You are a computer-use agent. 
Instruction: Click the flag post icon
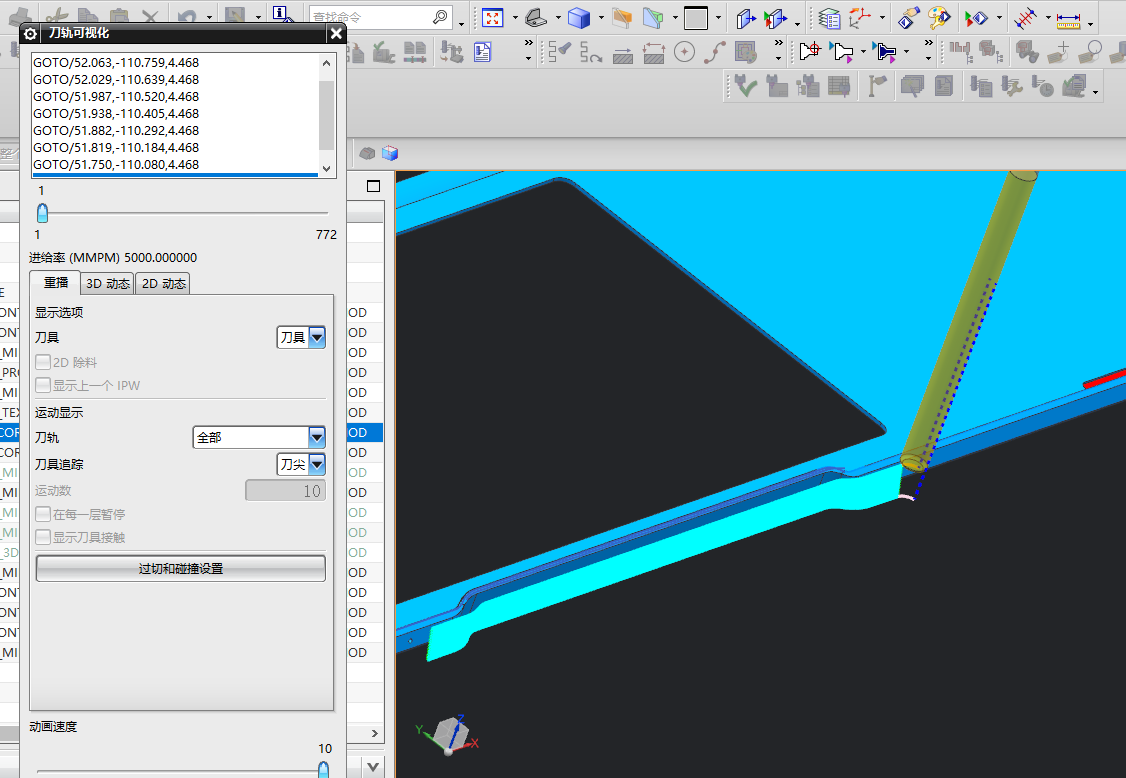click(x=877, y=87)
